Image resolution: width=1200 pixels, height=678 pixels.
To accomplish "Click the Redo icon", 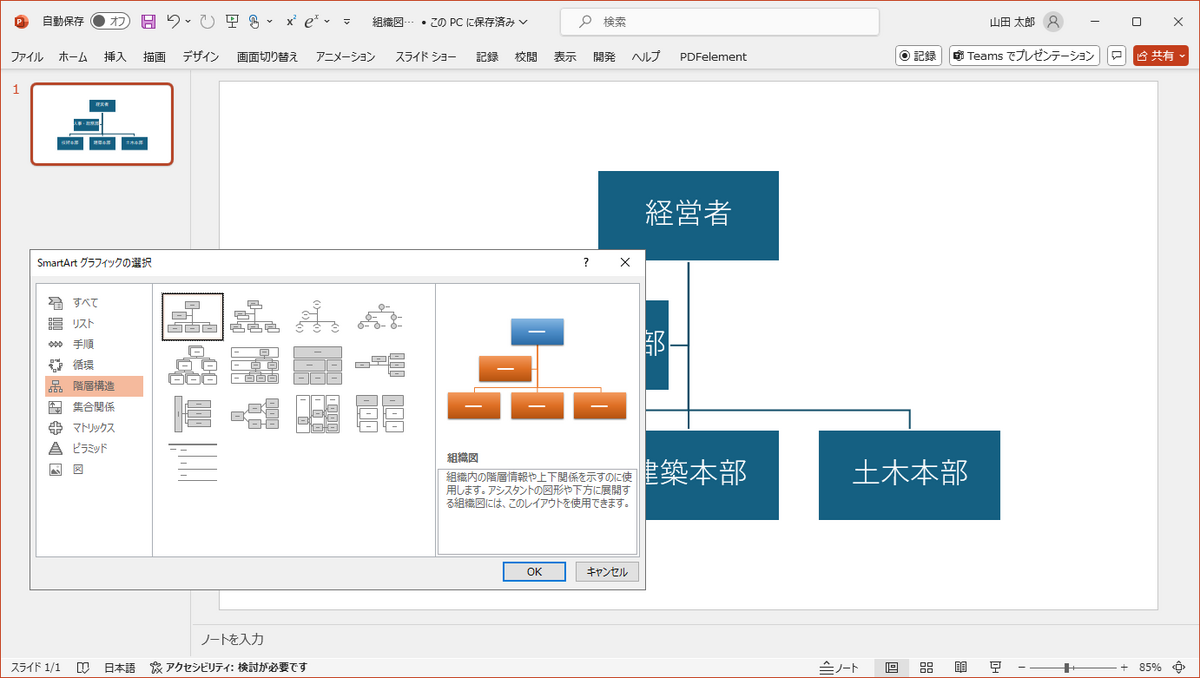I will click(x=207, y=21).
